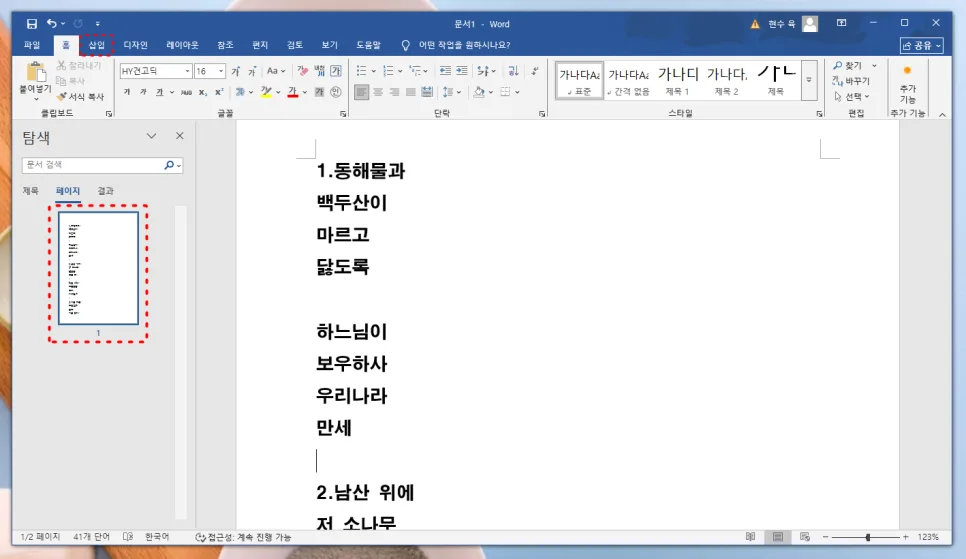Click the Share (공유) button
This screenshot has width=966, height=559.
click(922, 46)
